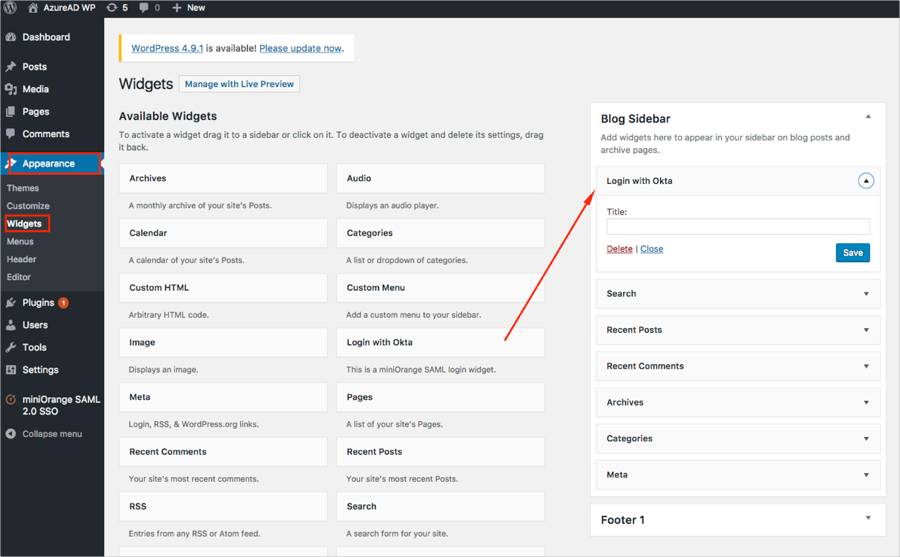Screen dimensions: 900x557
Task: Collapse the Blog Sidebar panel
Action: tap(868, 117)
